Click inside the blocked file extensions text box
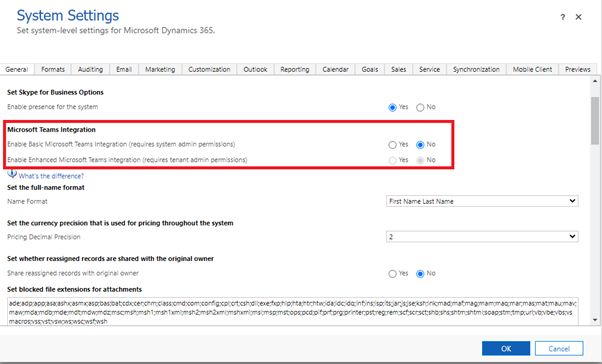 pos(293,311)
